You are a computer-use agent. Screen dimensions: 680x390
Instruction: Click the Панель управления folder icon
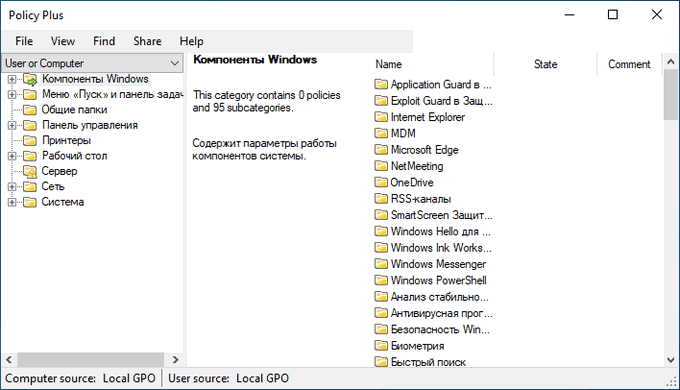click(30, 125)
